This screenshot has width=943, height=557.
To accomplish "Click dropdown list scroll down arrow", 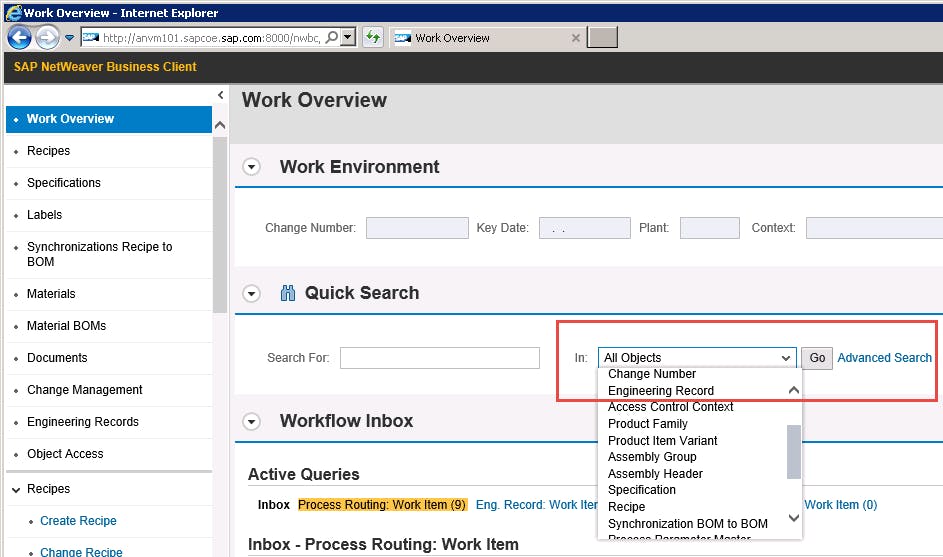I will [x=794, y=517].
